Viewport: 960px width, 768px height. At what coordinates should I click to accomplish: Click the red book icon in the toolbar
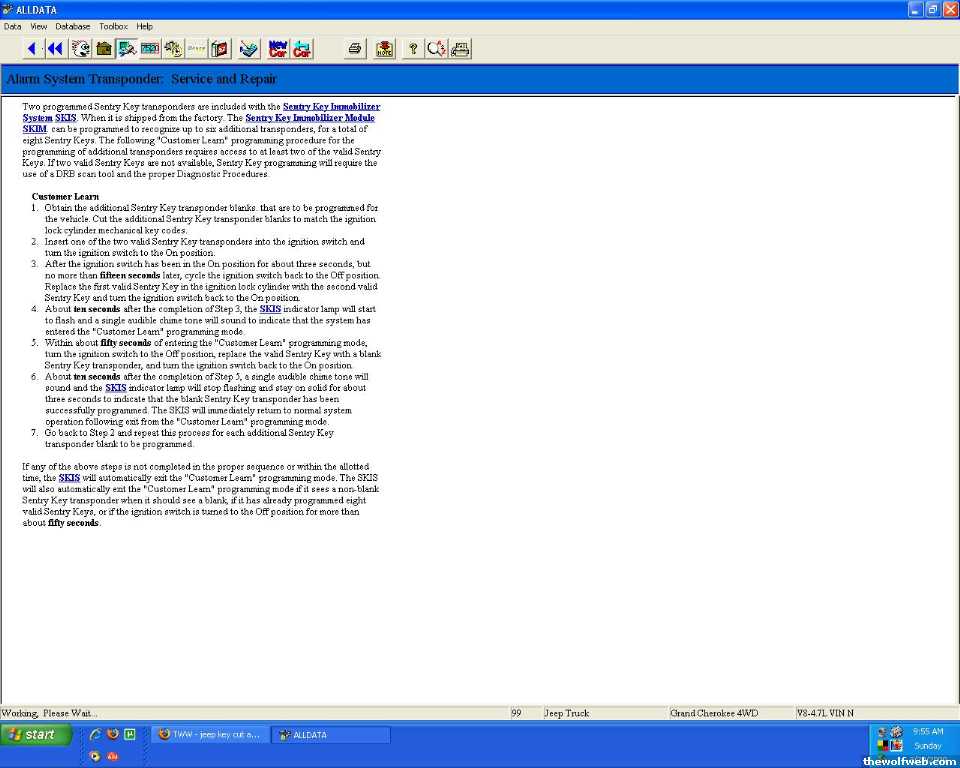(x=220, y=48)
